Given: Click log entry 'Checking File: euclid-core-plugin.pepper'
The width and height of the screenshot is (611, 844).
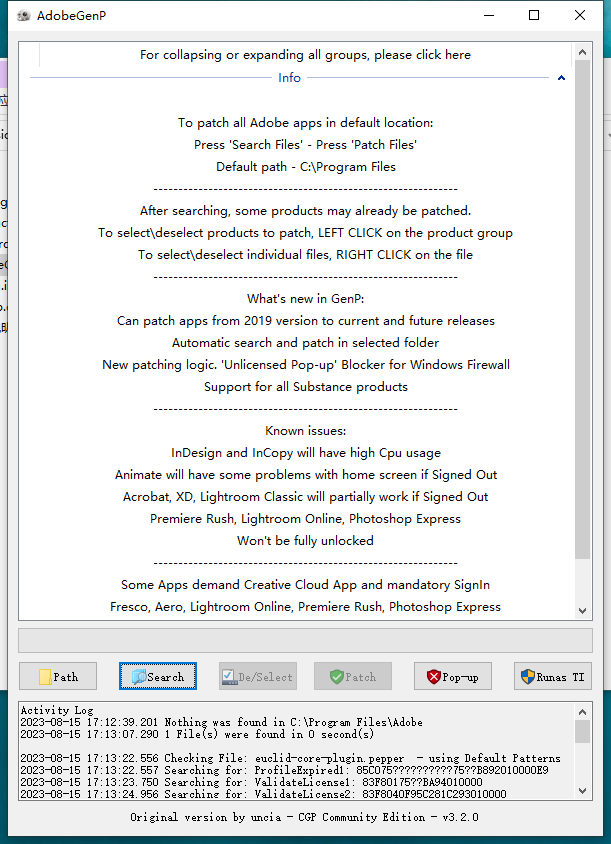Looking at the screenshot, I should [290, 758].
